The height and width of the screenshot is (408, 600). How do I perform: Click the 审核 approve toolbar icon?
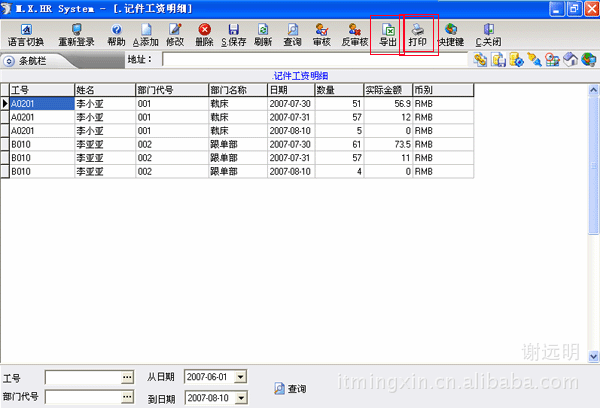322,35
